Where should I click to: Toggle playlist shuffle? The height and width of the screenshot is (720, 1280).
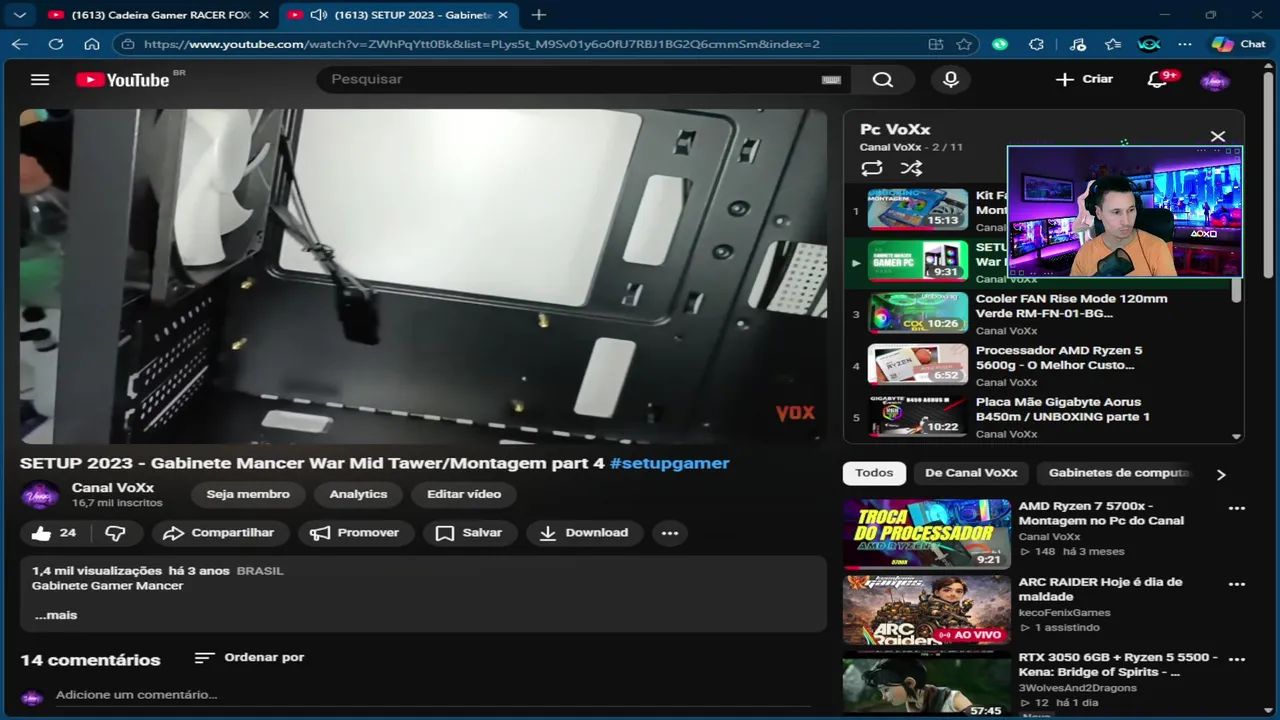point(911,168)
